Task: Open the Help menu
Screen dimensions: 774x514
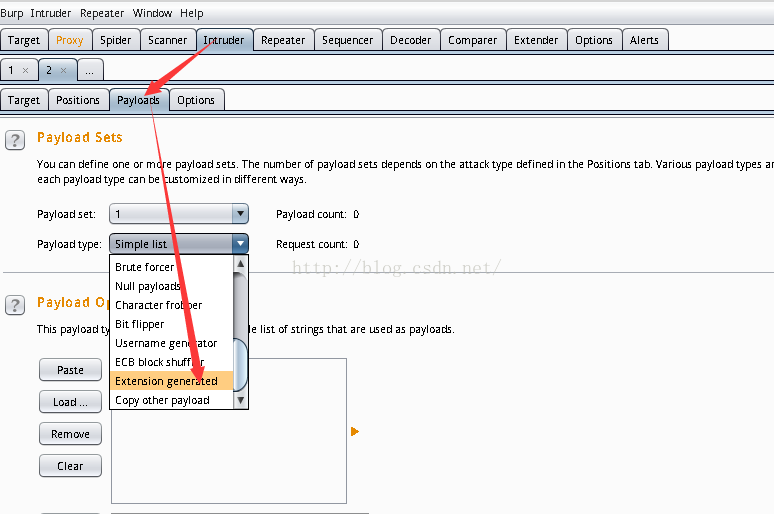Action: coord(192,13)
